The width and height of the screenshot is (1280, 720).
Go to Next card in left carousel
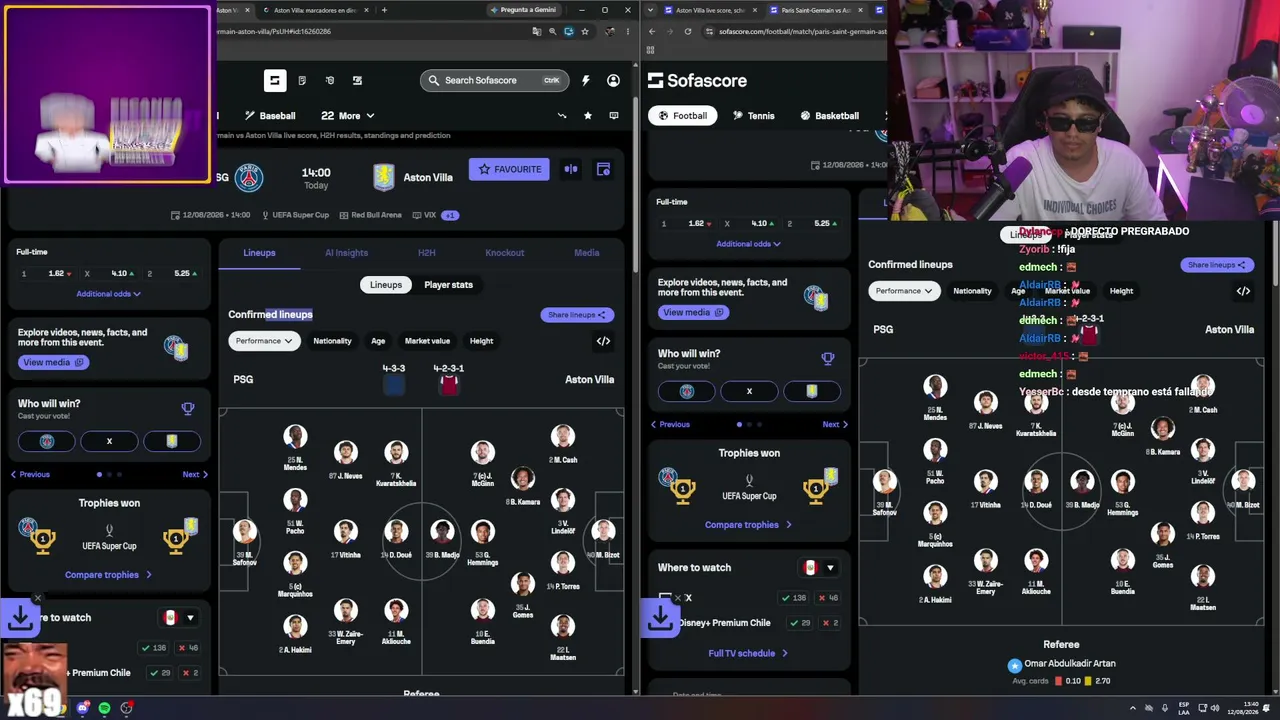tap(195, 474)
